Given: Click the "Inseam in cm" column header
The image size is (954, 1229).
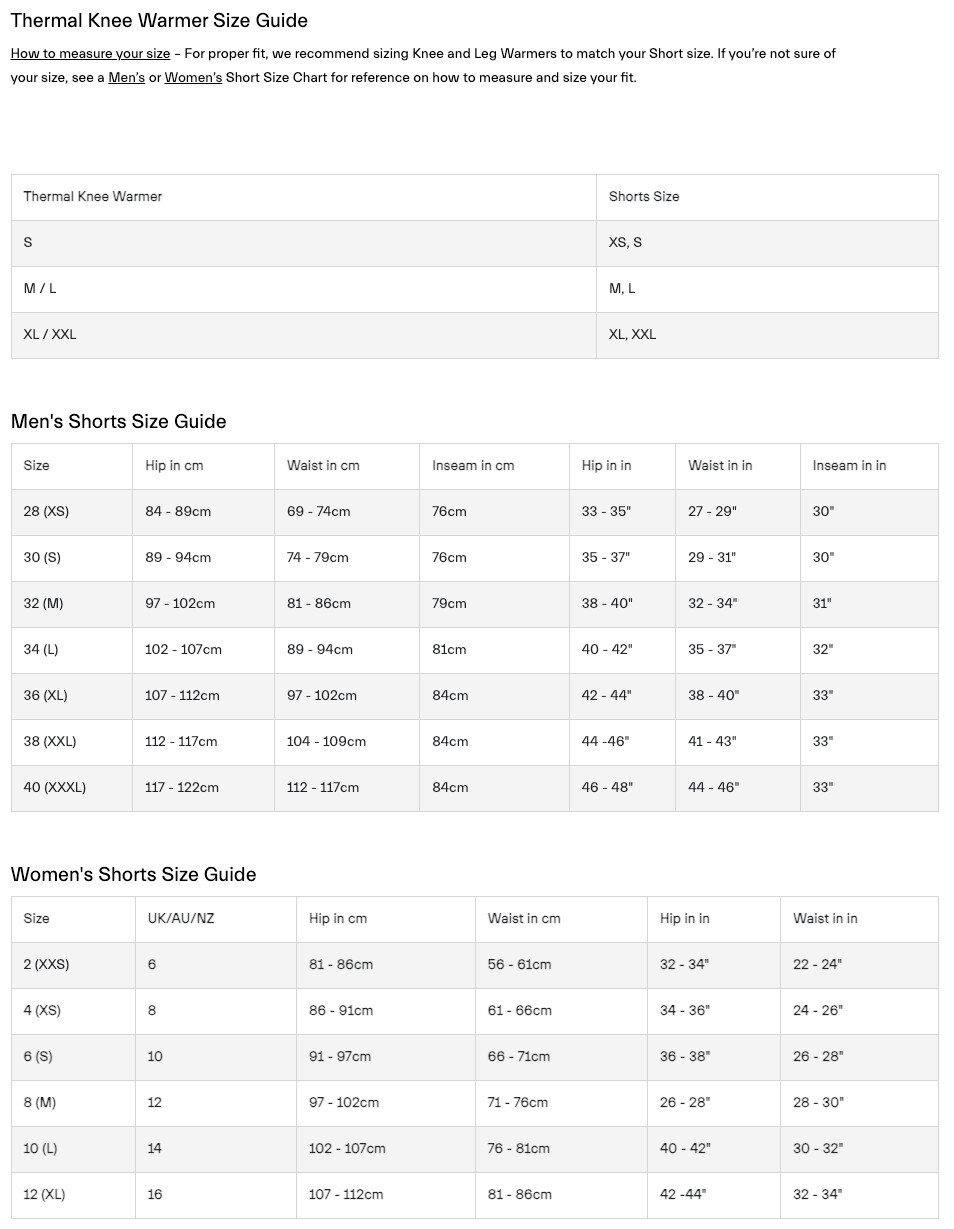Looking at the screenshot, I should (x=473, y=466).
